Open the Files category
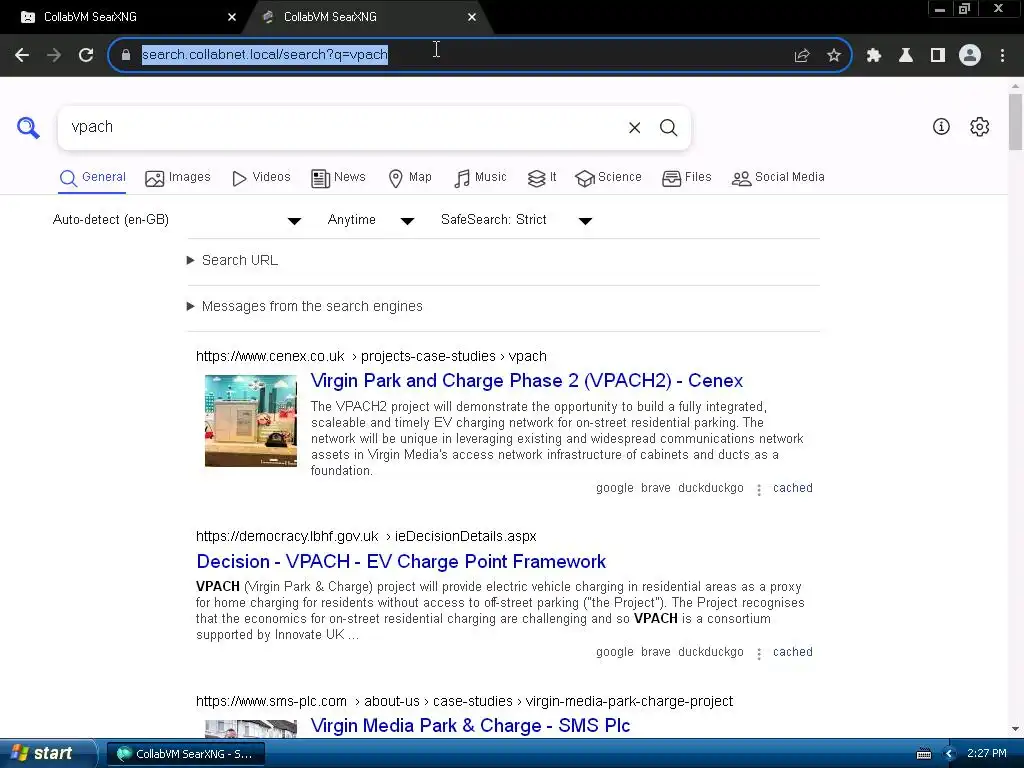This screenshot has width=1024, height=768. [x=686, y=177]
